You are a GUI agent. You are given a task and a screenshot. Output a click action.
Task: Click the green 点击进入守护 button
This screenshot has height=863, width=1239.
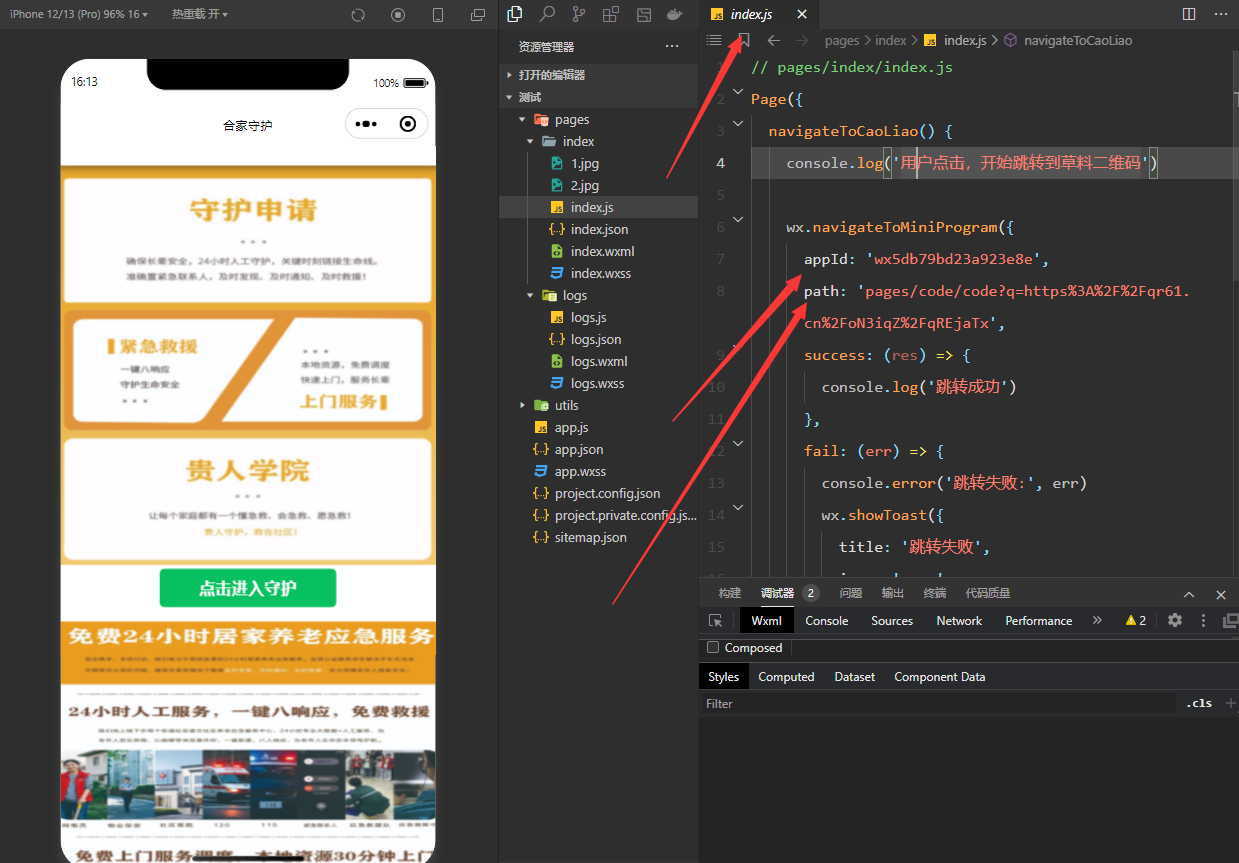pos(247,588)
